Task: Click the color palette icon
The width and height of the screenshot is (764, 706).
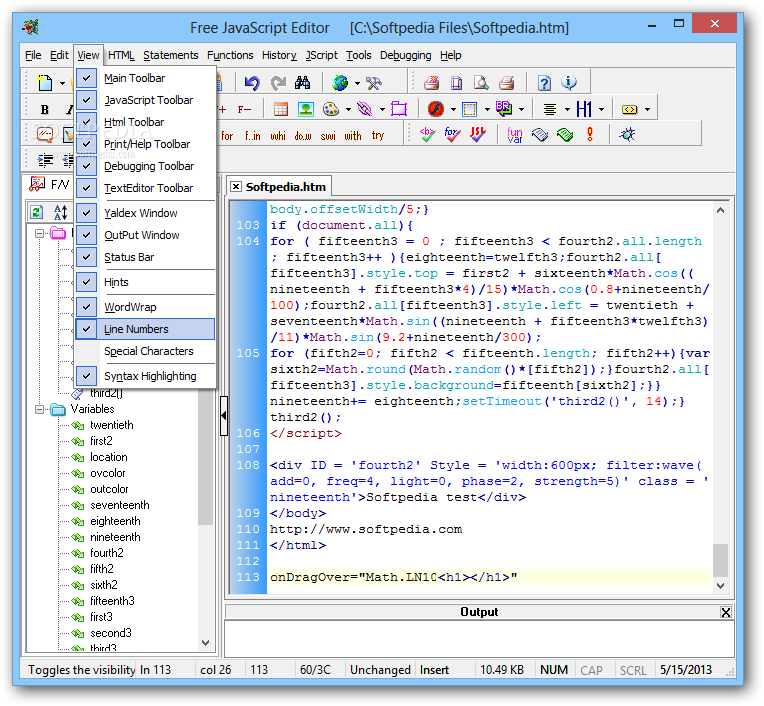Action: tap(331, 109)
